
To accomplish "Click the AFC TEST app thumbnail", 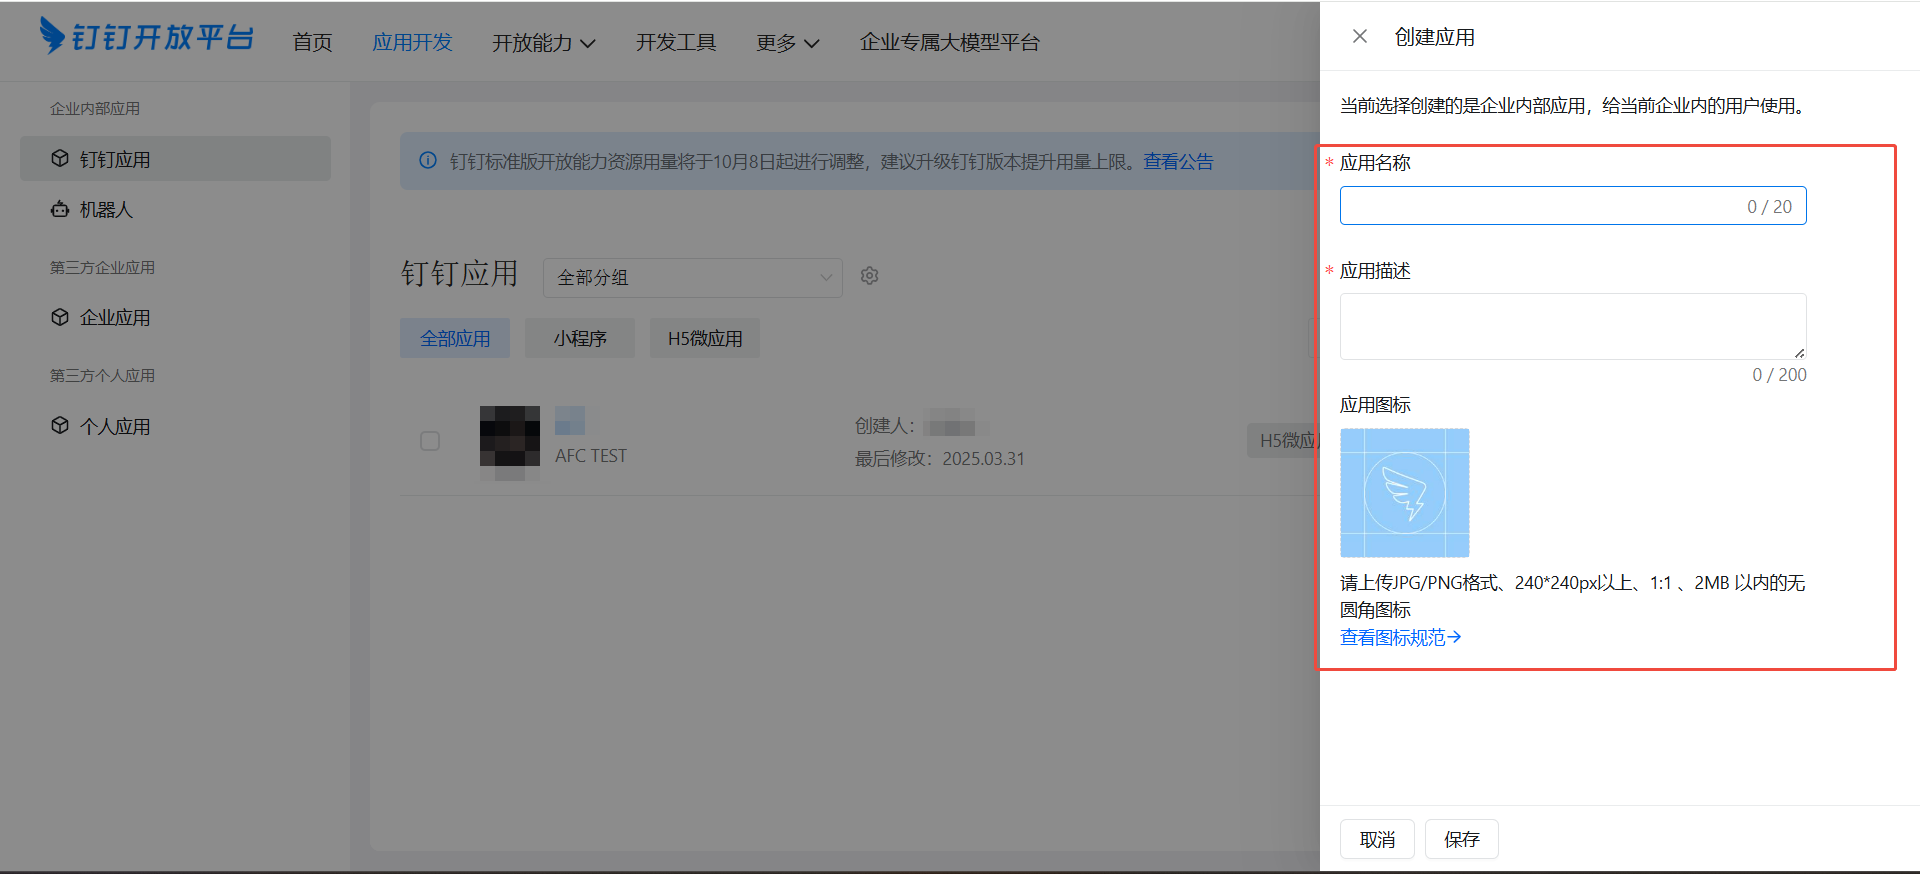I will pos(510,437).
